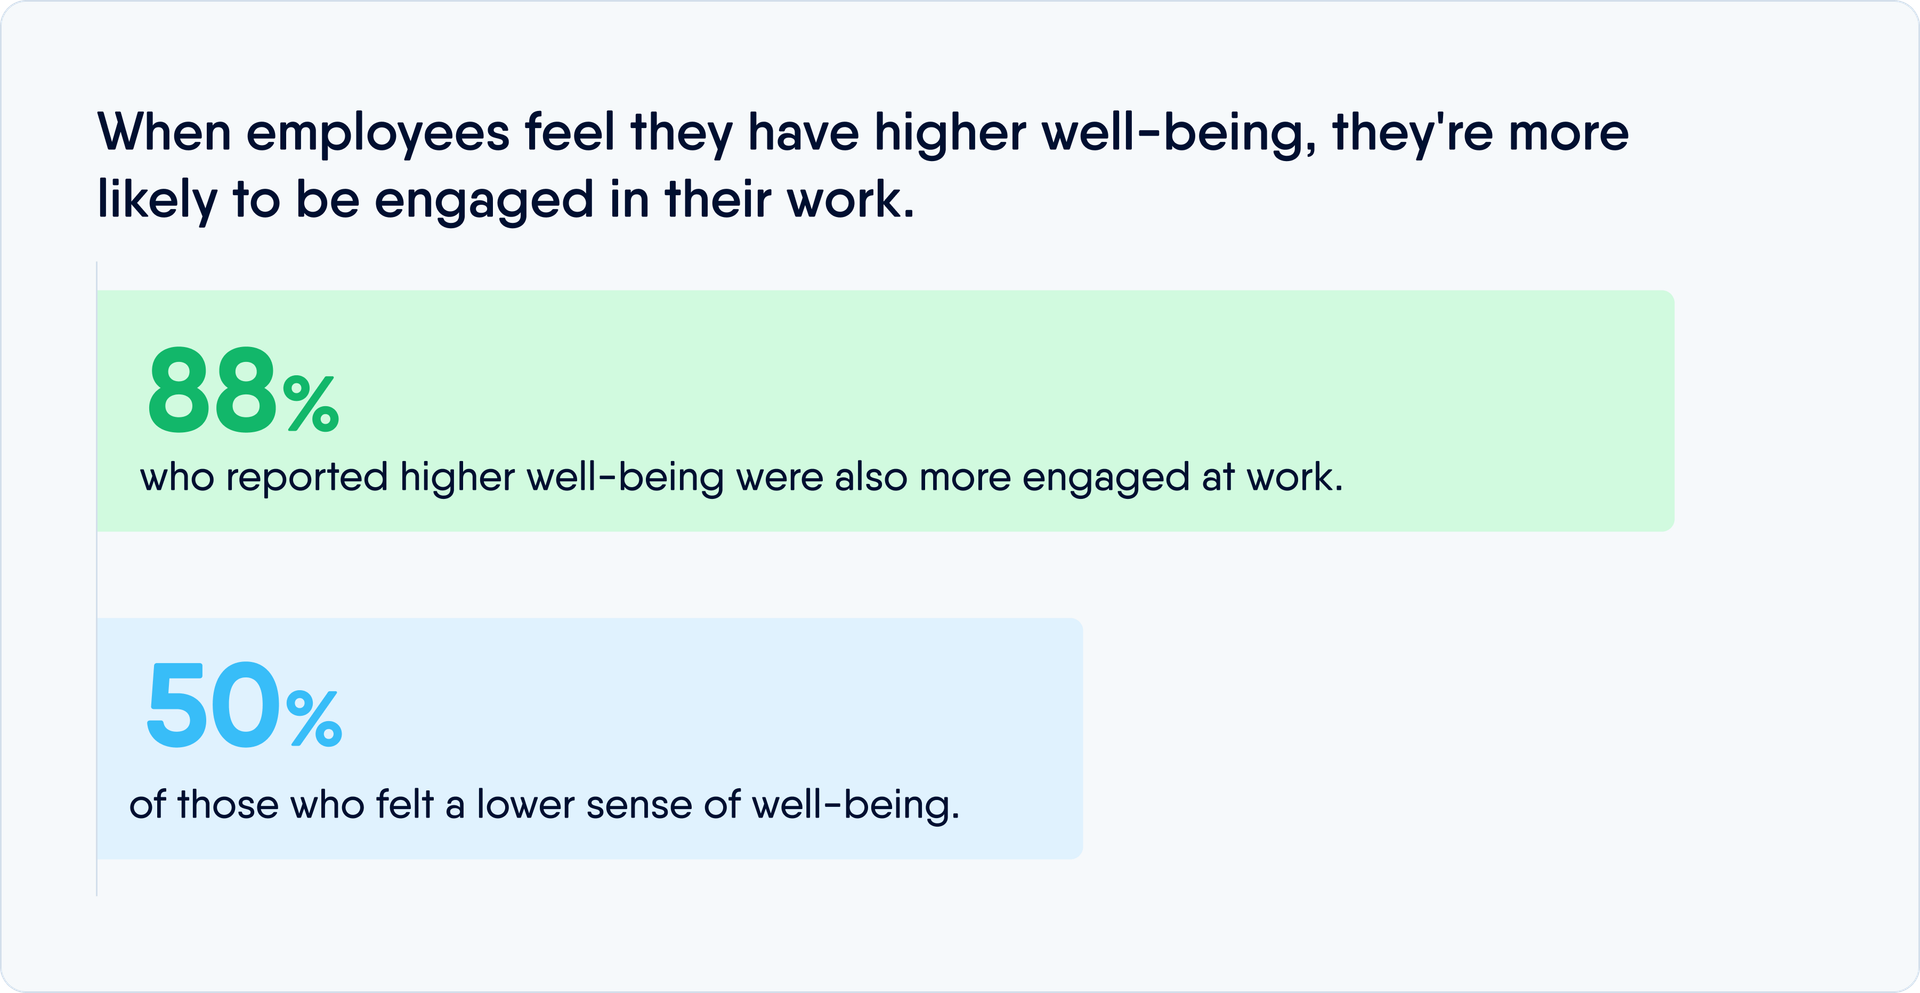Image resolution: width=1920 pixels, height=993 pixels.
Task: Click the caption 'who reported higher well-being'
Action: click(431, 478)
